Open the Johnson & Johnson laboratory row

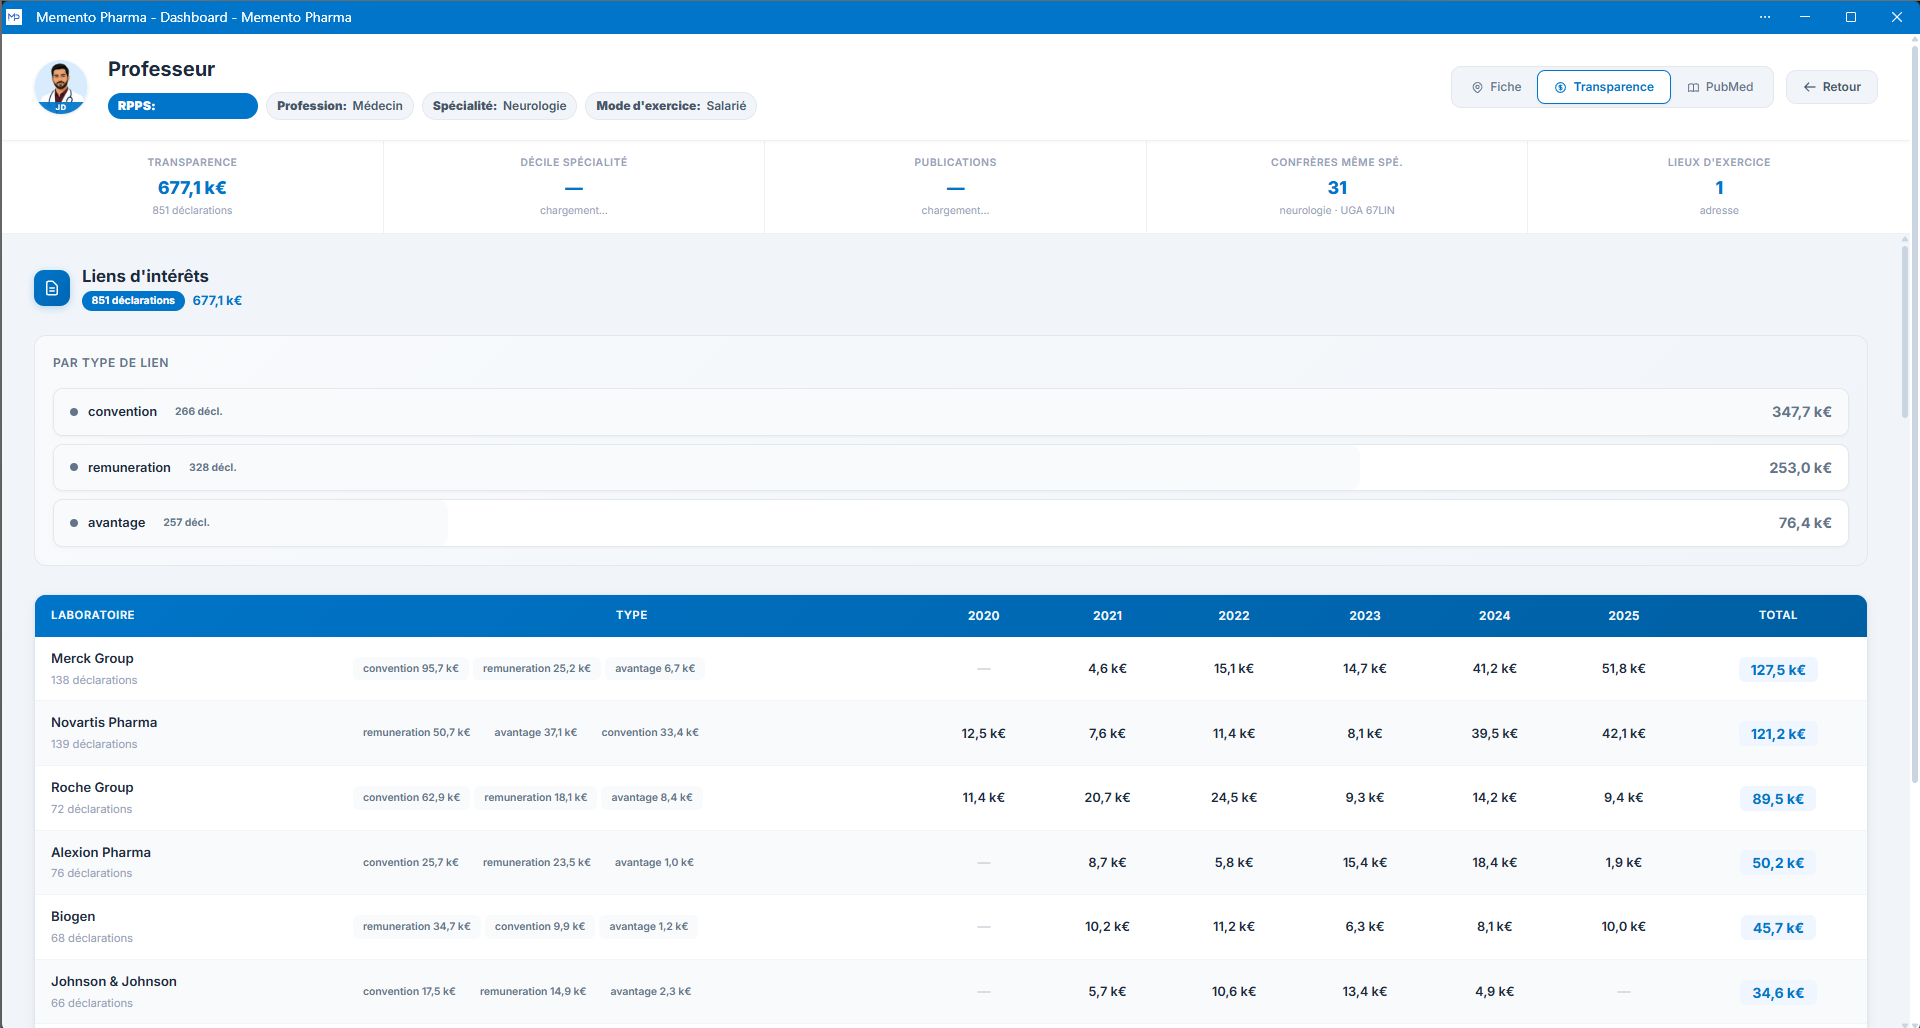pos(950,992)
